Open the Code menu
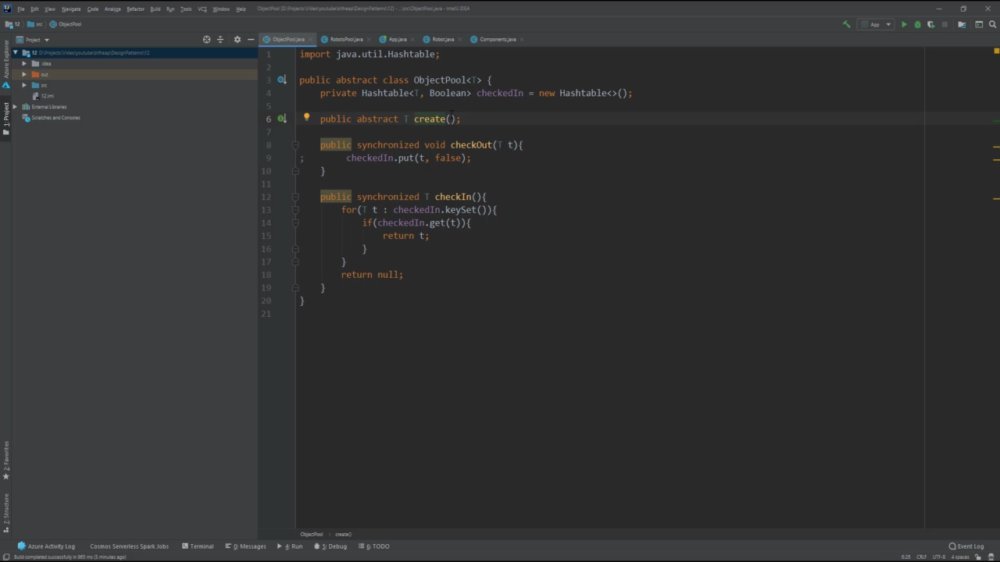This screenshot has height=562, width=1000. pyautogui.click(x=92, y=9)
